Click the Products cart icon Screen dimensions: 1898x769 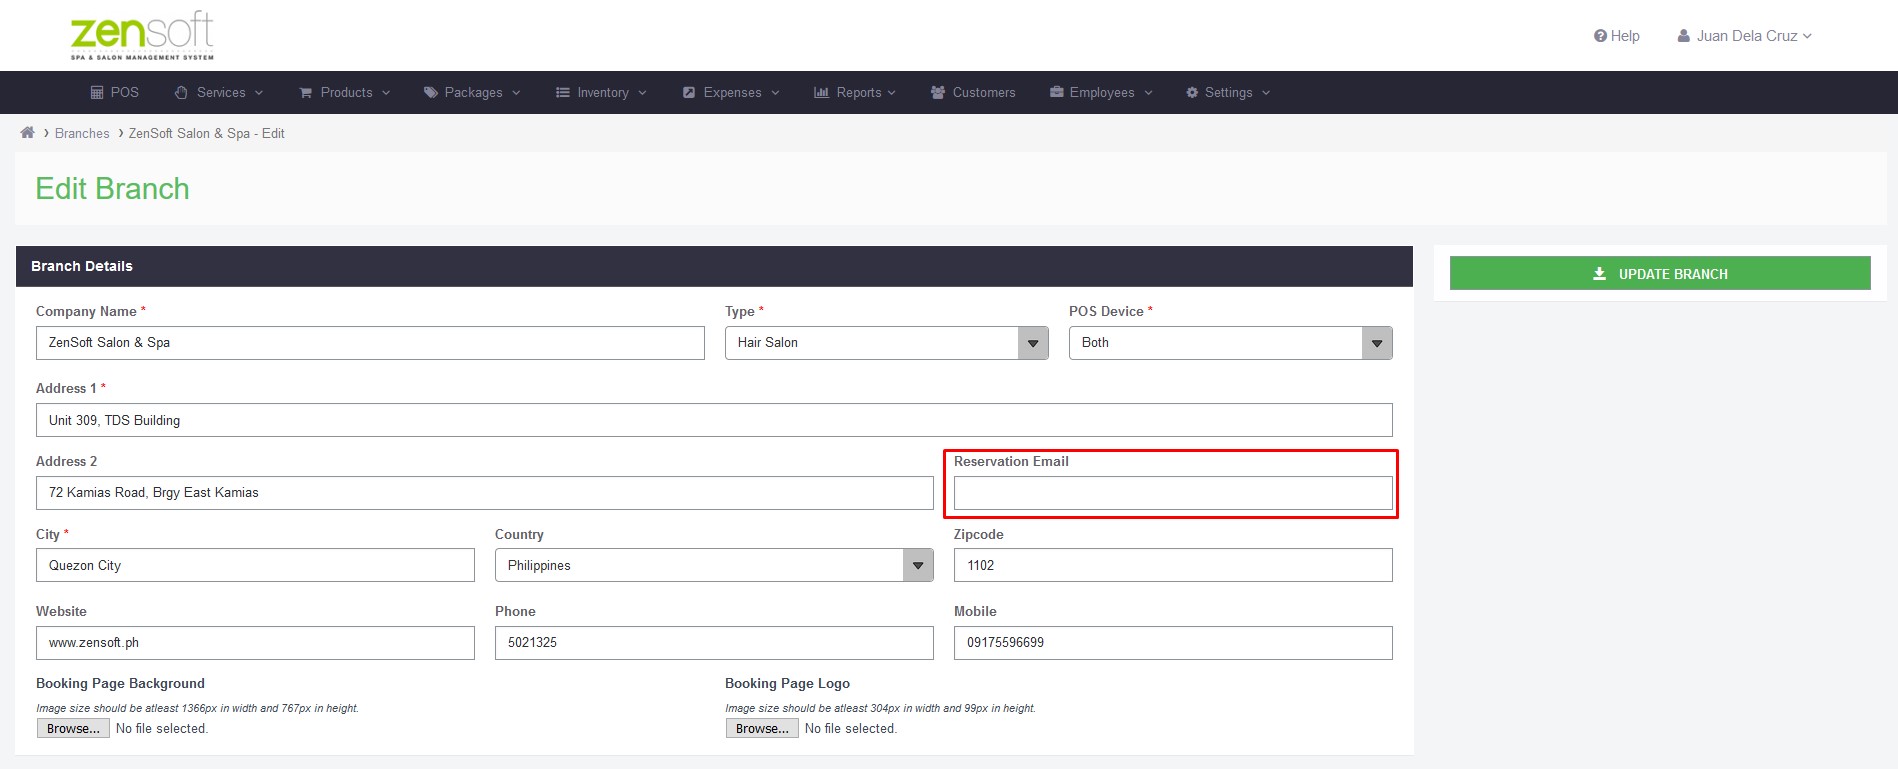click(x=306, y=93)
